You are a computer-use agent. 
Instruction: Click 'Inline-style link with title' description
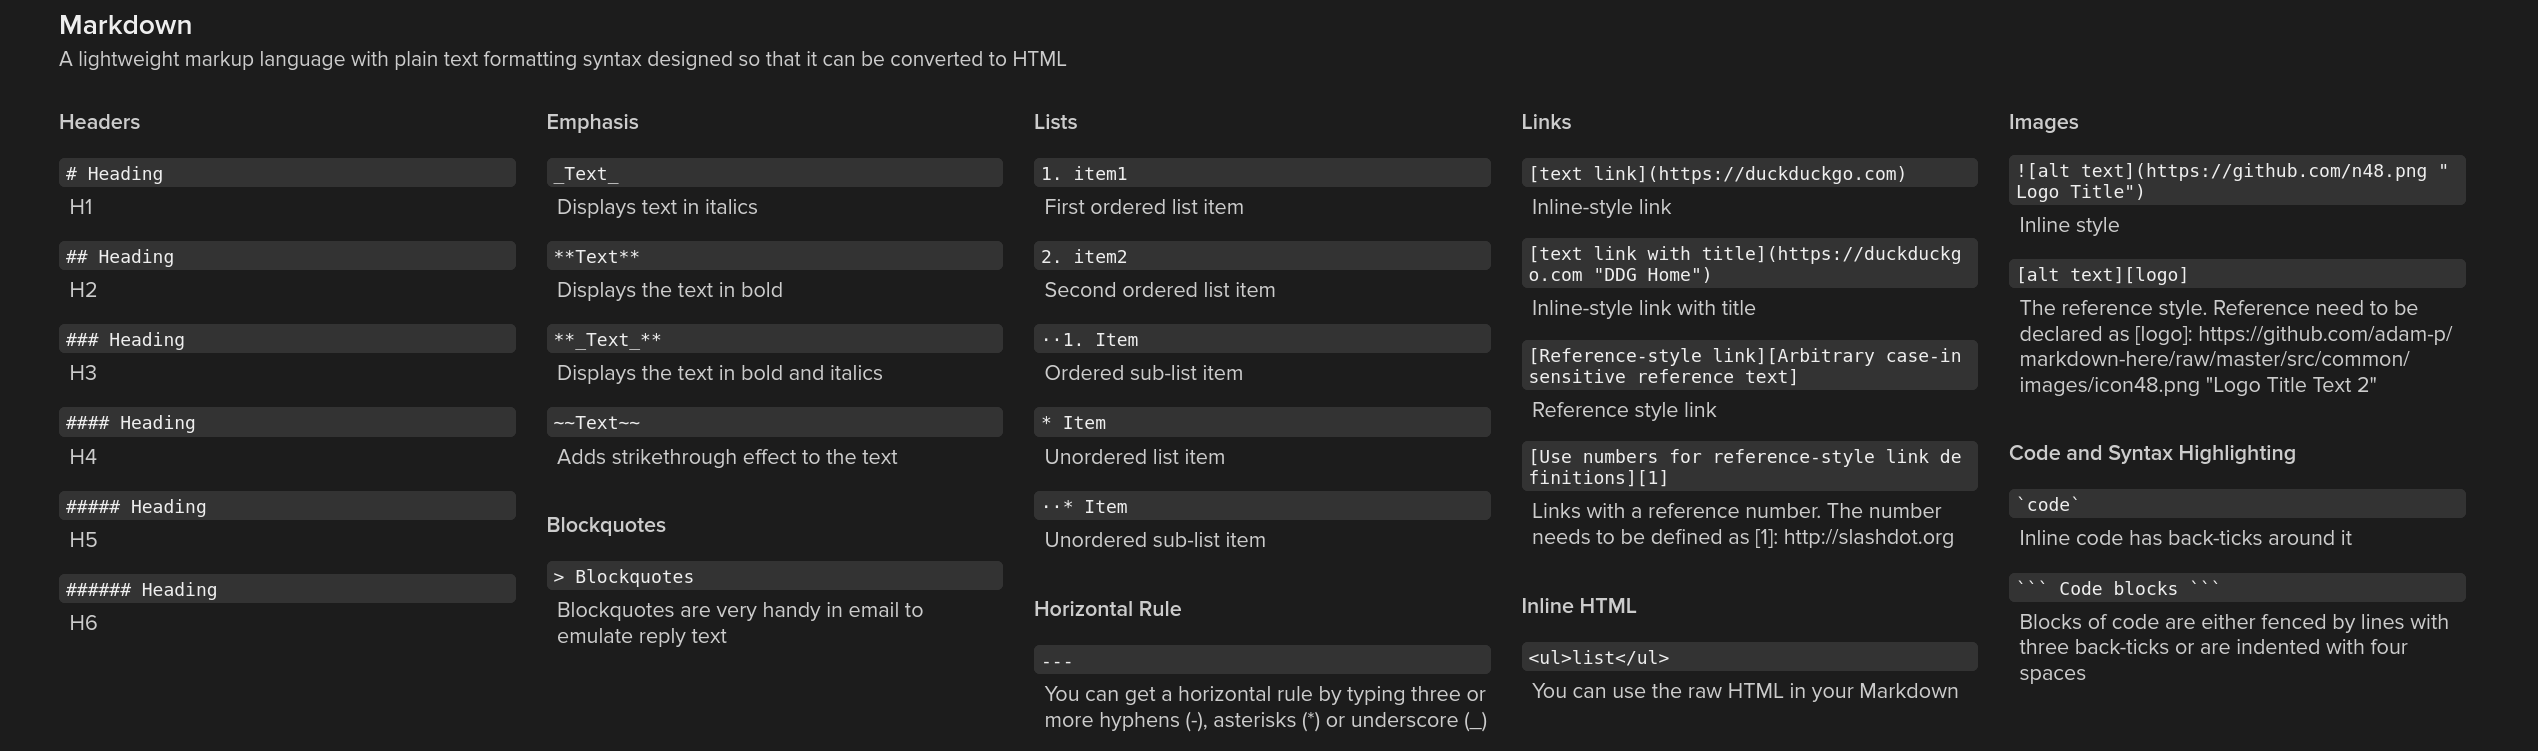(1643, 308)
